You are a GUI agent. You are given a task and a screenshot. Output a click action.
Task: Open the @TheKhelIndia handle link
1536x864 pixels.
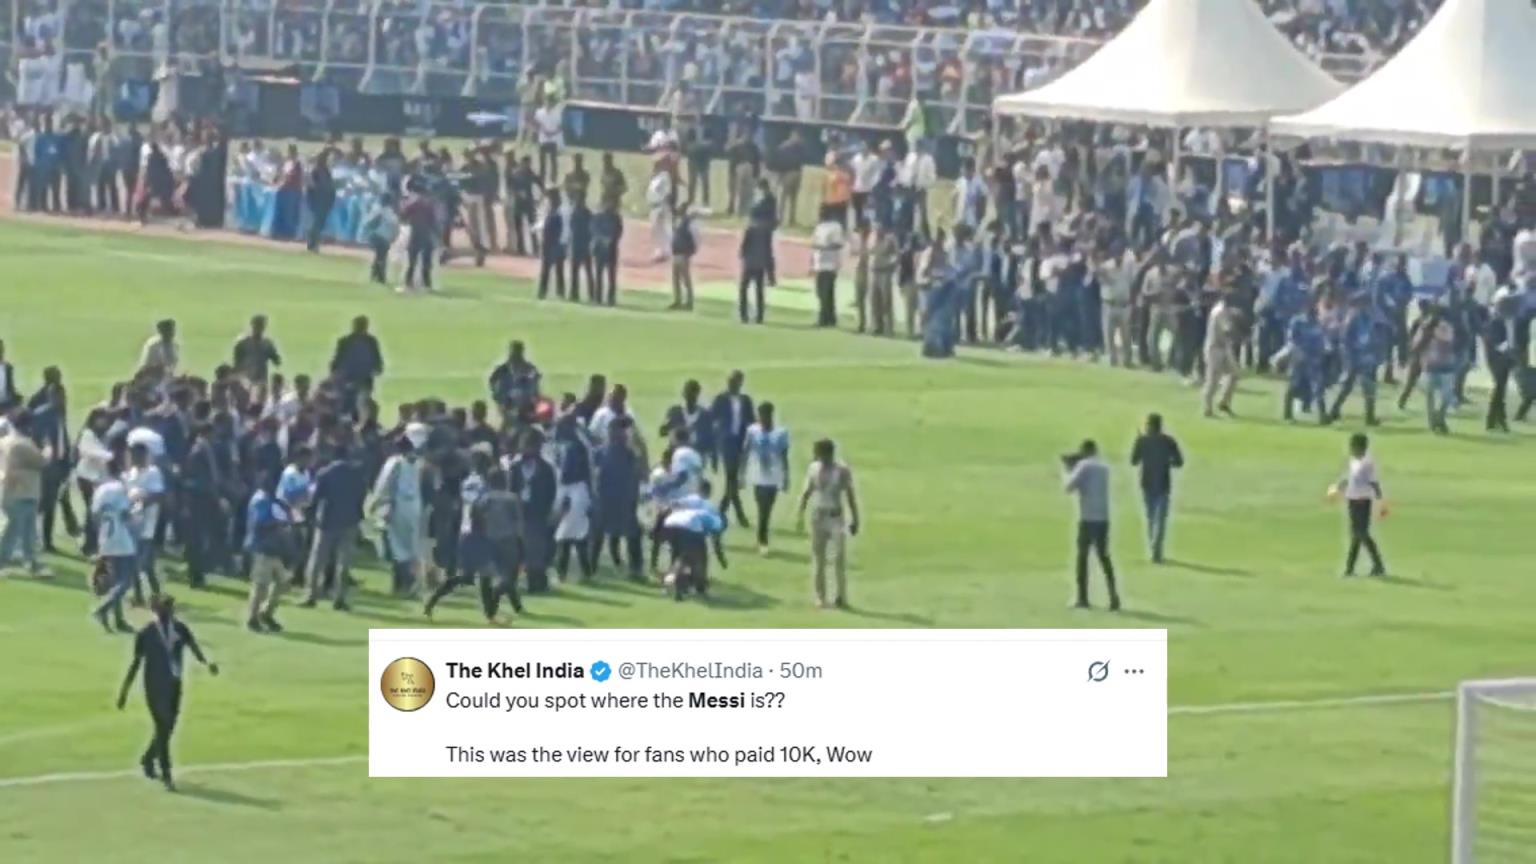coord(690,671)
